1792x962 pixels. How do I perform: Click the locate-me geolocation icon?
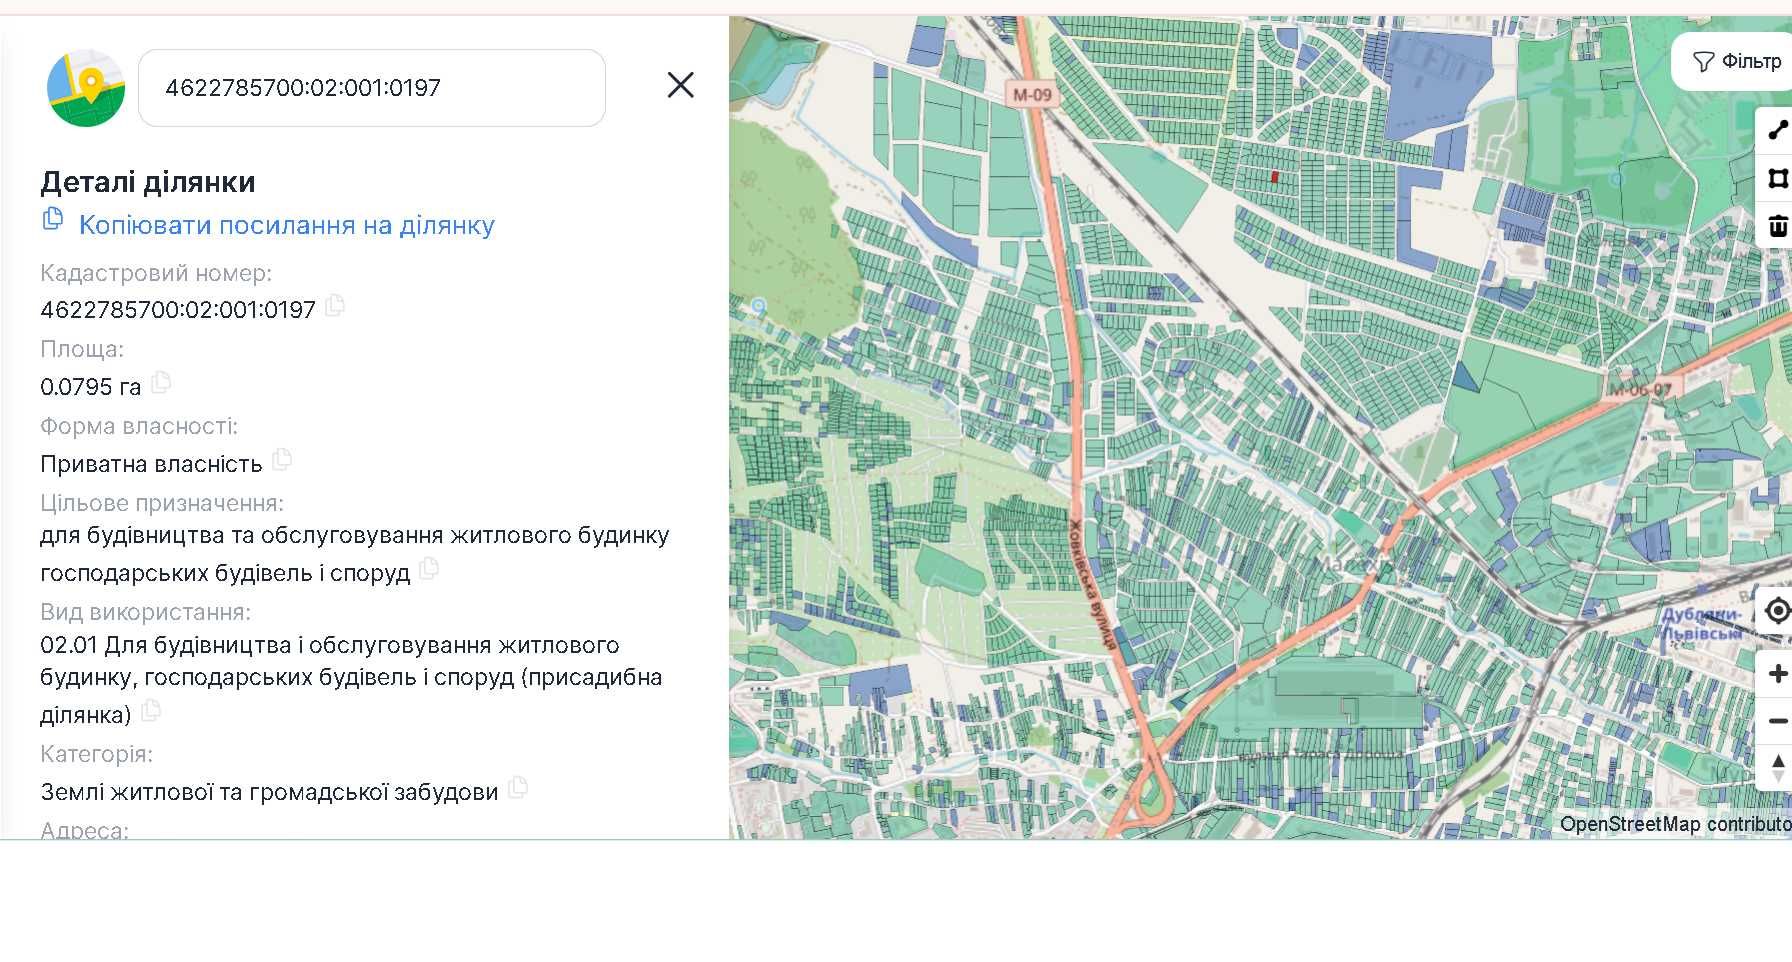[1777, 610]
